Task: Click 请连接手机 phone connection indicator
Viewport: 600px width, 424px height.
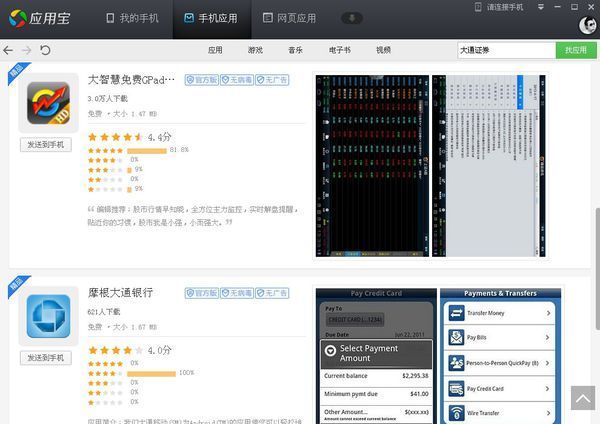Action: 499,7
